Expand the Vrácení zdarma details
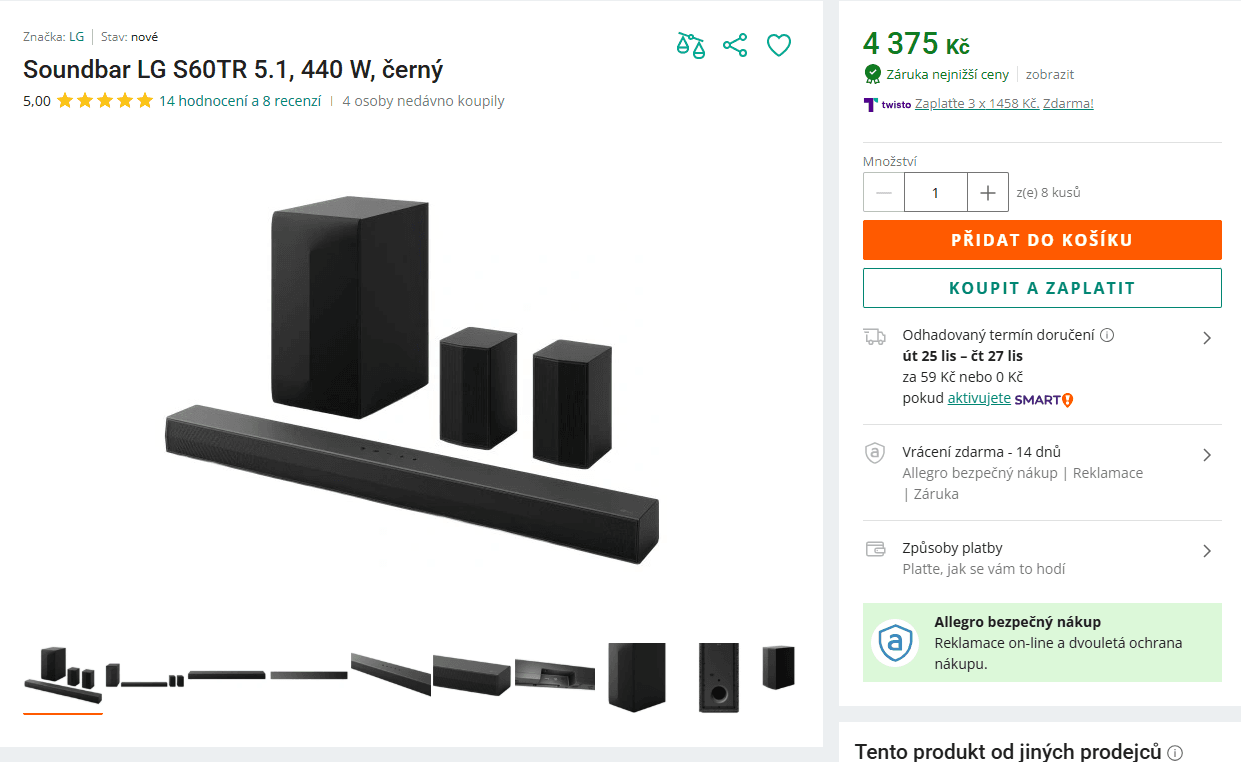The height and width of the screenshot is (762, 1241). [1207, 454]
